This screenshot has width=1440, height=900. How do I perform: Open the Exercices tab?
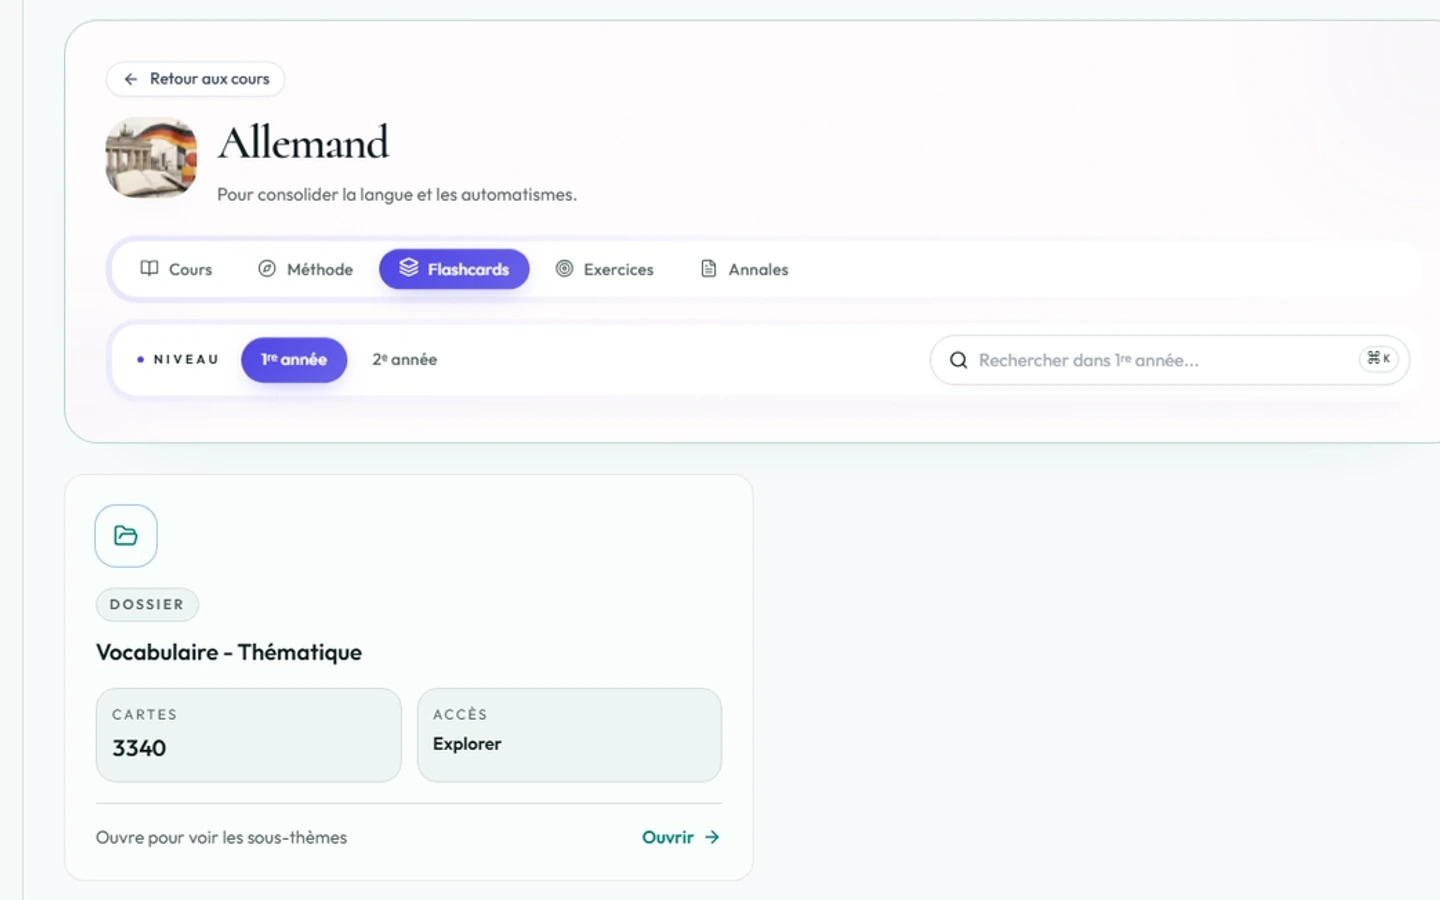(x=604, y=269)
